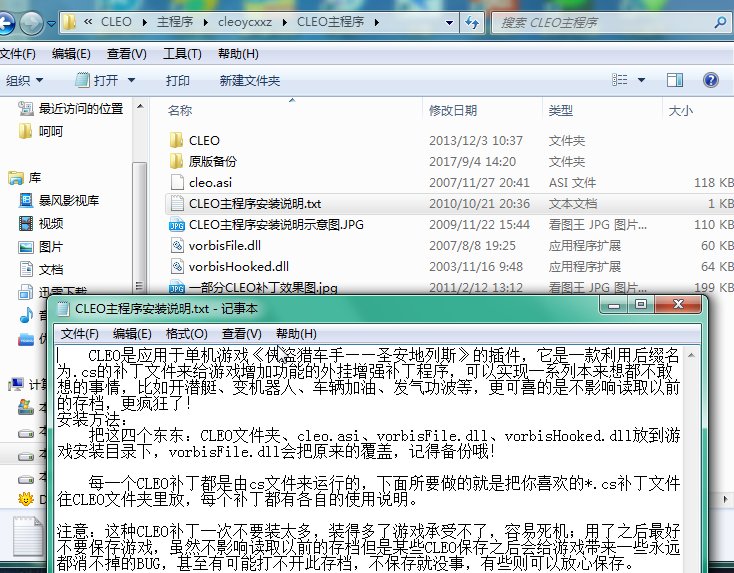The image size is (734, 573).
Task: Click the large text file icon in details pane
Action: click(29, 535)
